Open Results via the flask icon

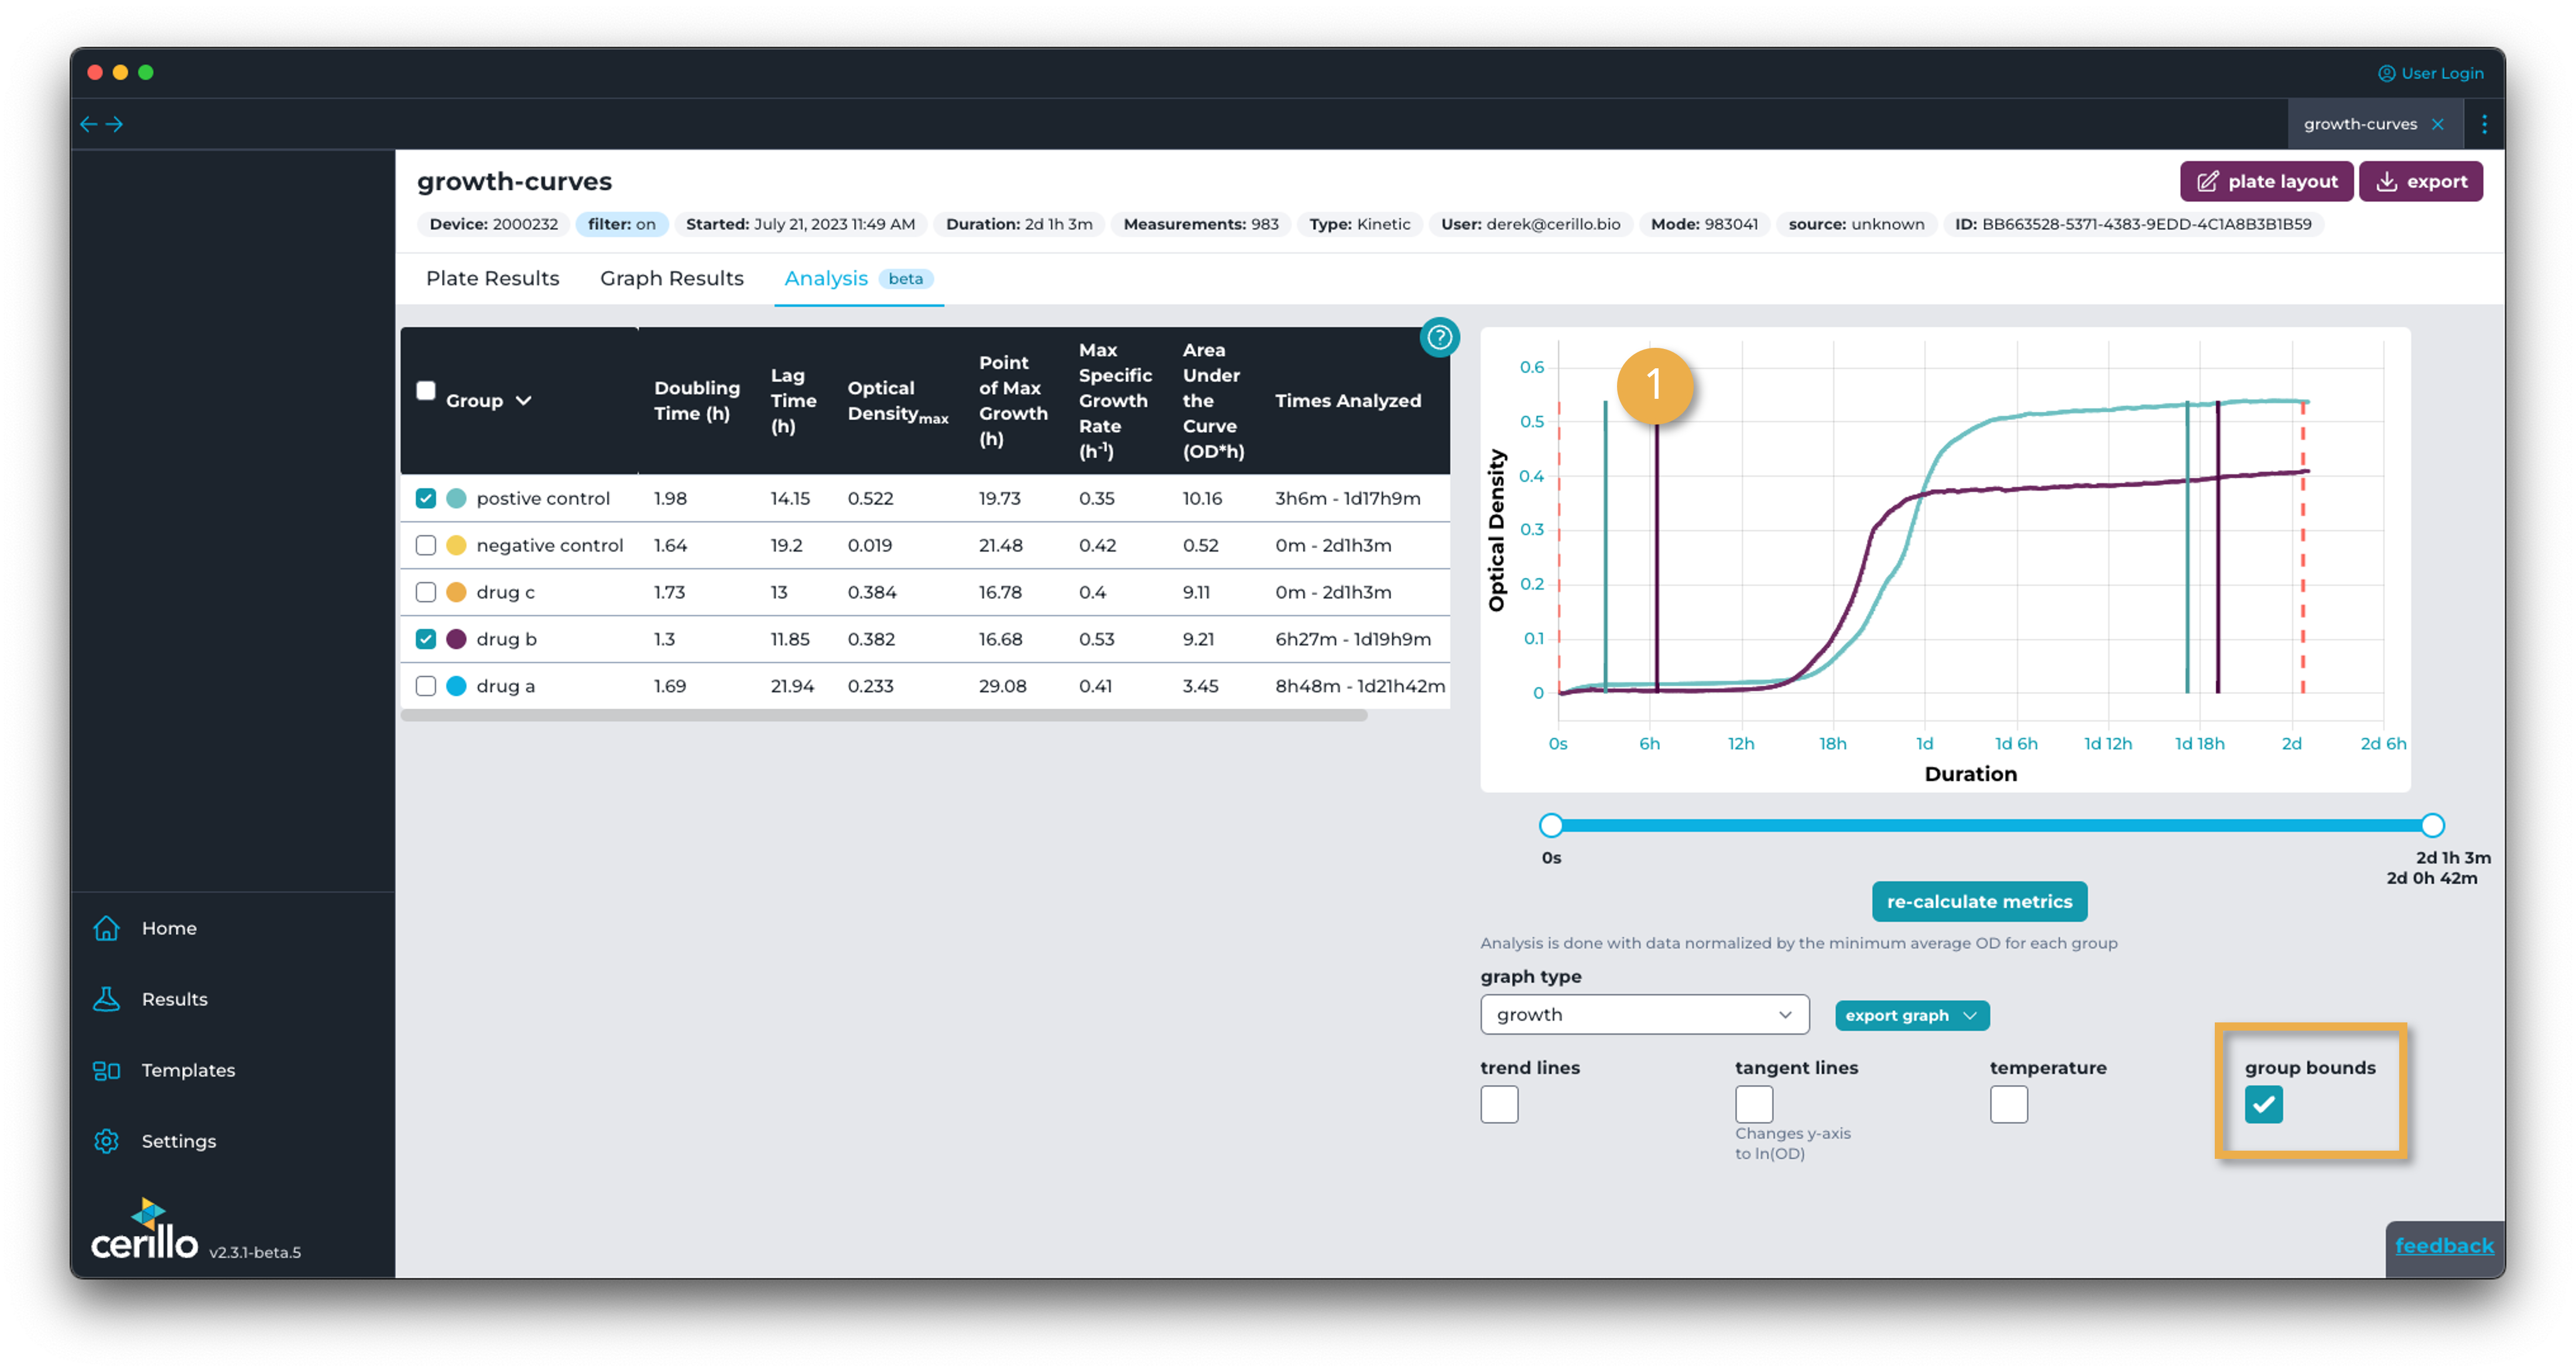(107, 999)
